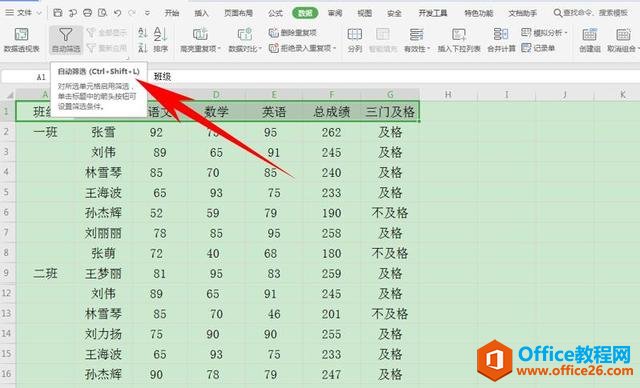640x388 pixels.
Task: Expand the 数据对比 dropdown
Action: (260, 49)
